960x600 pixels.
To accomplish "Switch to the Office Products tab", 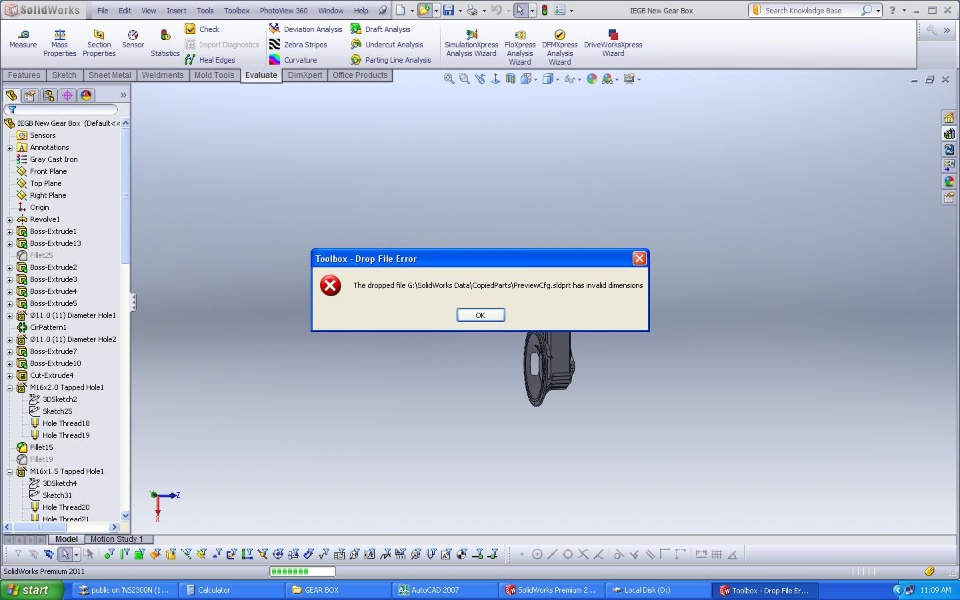I will pos(360,75).
